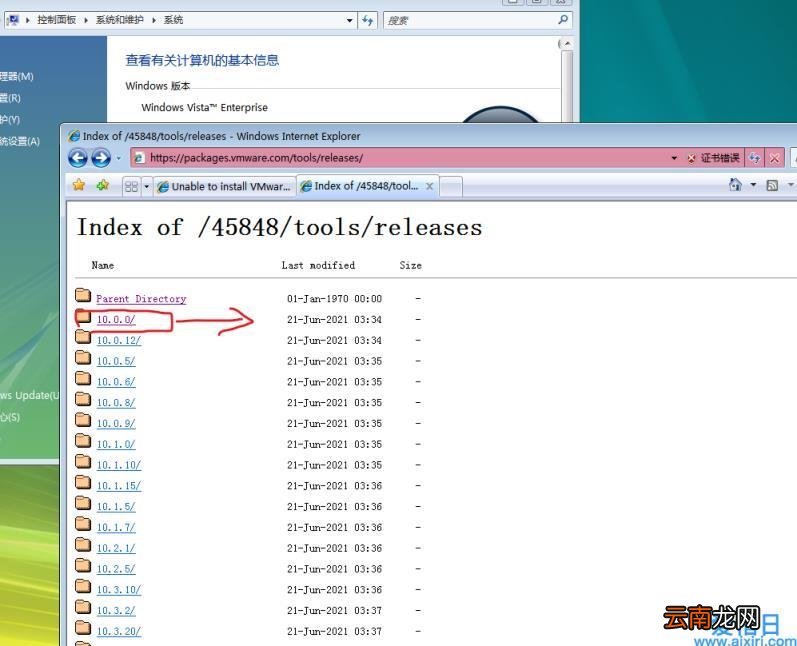The width and height of the screenshot is (797, 646).
Task: Click 控制面板 in System window breadcrumb
Action: pyautogui.click(x=56, y=20)
